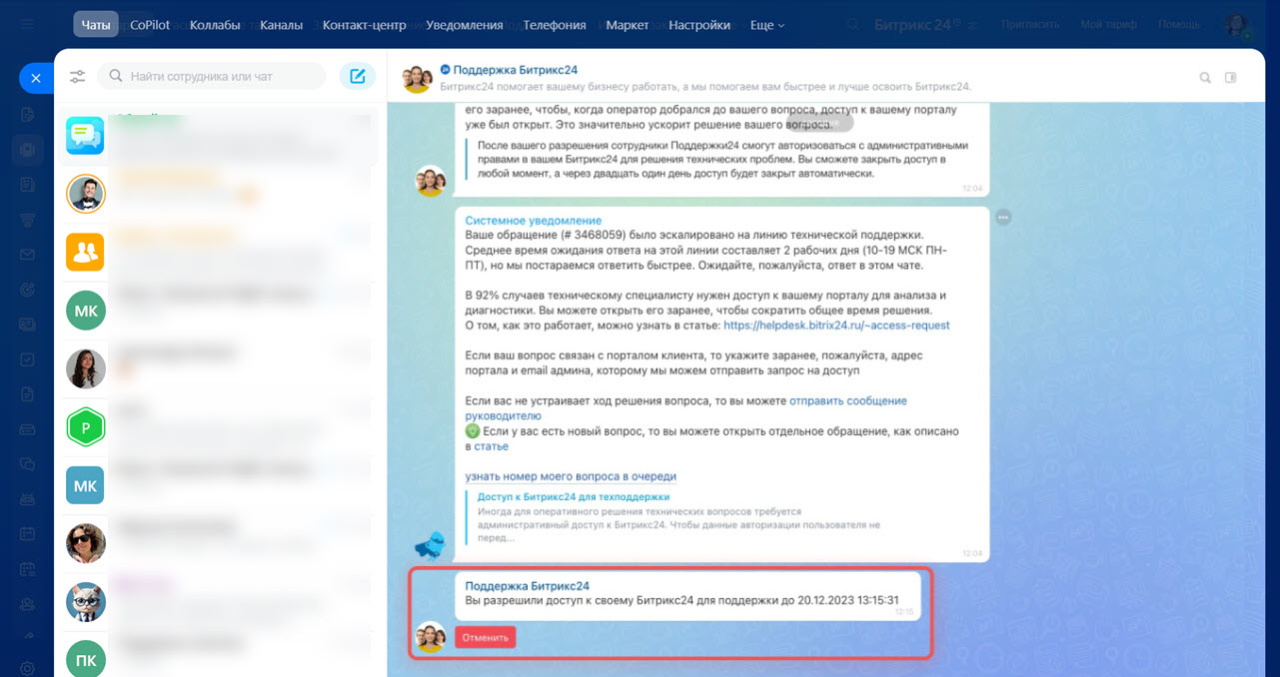Switch to the CoPilot tab
This screenshot has width=1280, height=677.
(151, 25)
